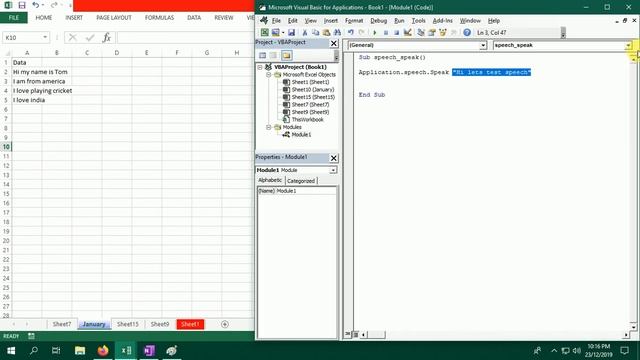This screenshot has width=640, height=360.
Task: Open Tools menu in VBA editor
Action: click(x=418, y=21)
